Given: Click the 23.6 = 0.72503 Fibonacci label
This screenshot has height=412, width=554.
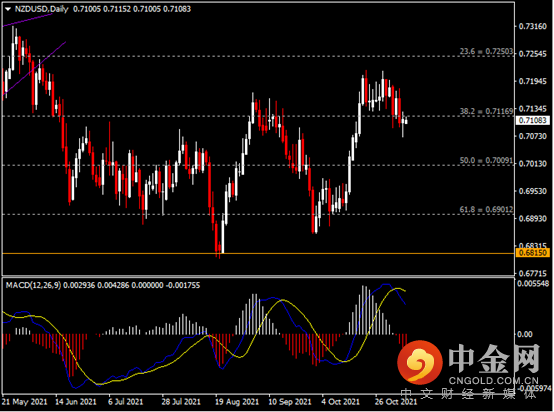Looking at the screenshot, I should click(486, 51).
